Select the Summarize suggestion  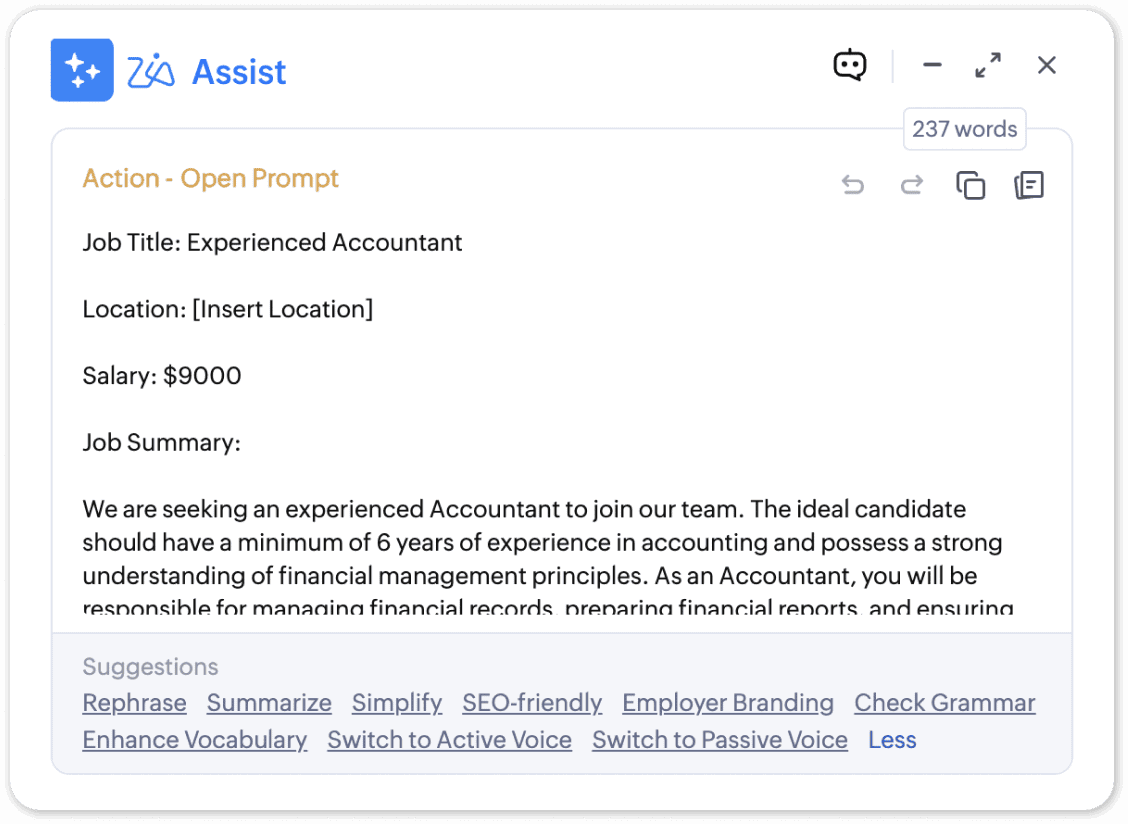(x=269, y=703)
